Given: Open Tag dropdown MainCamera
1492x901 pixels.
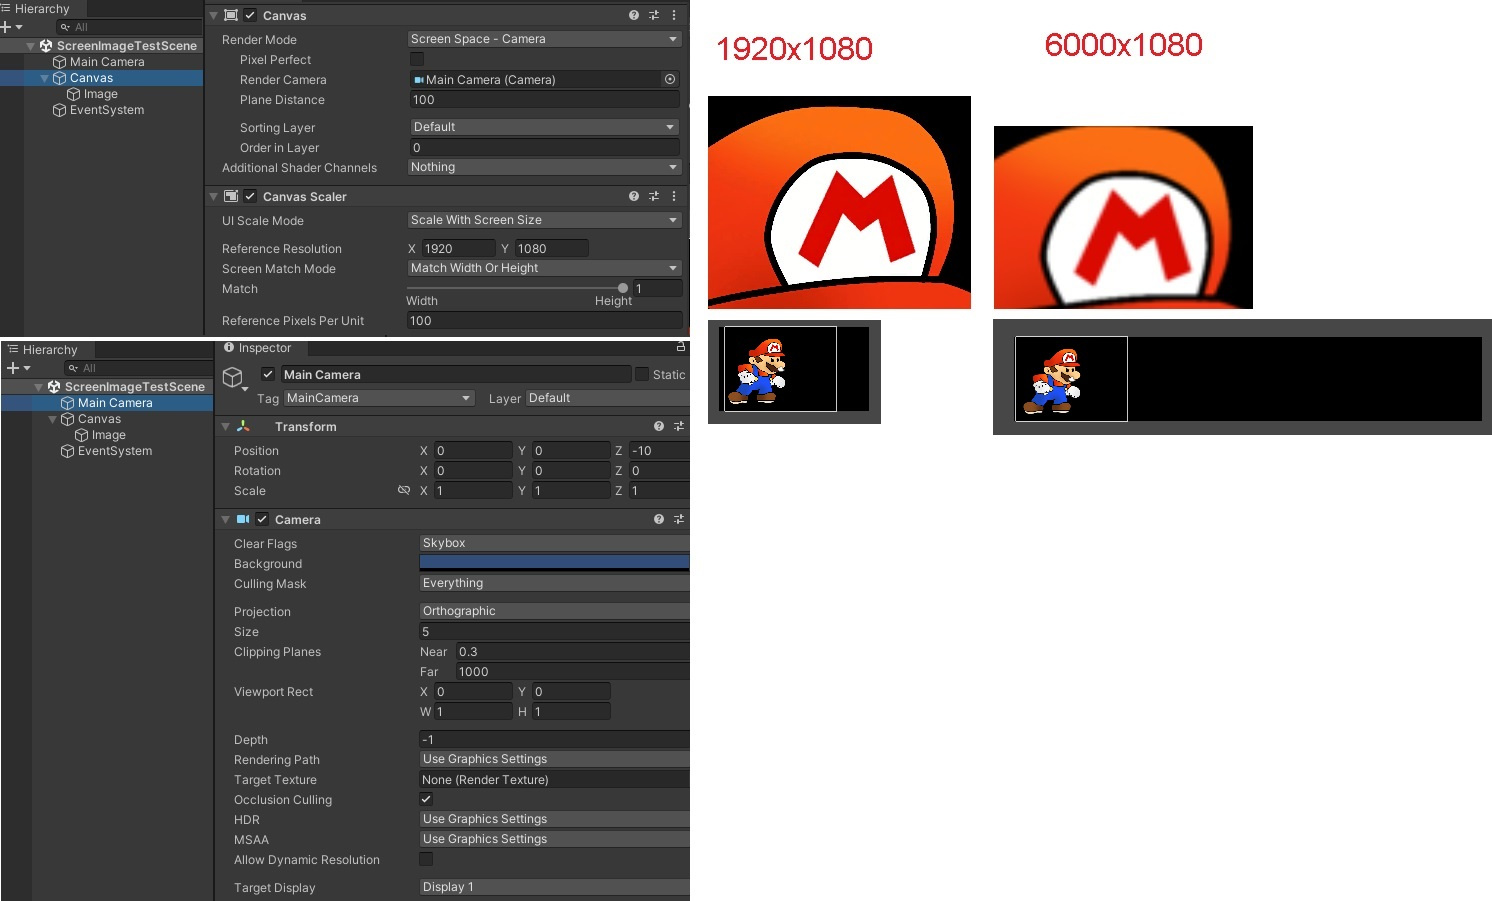Looking at the screenshot, I should [x=378, y=398].
